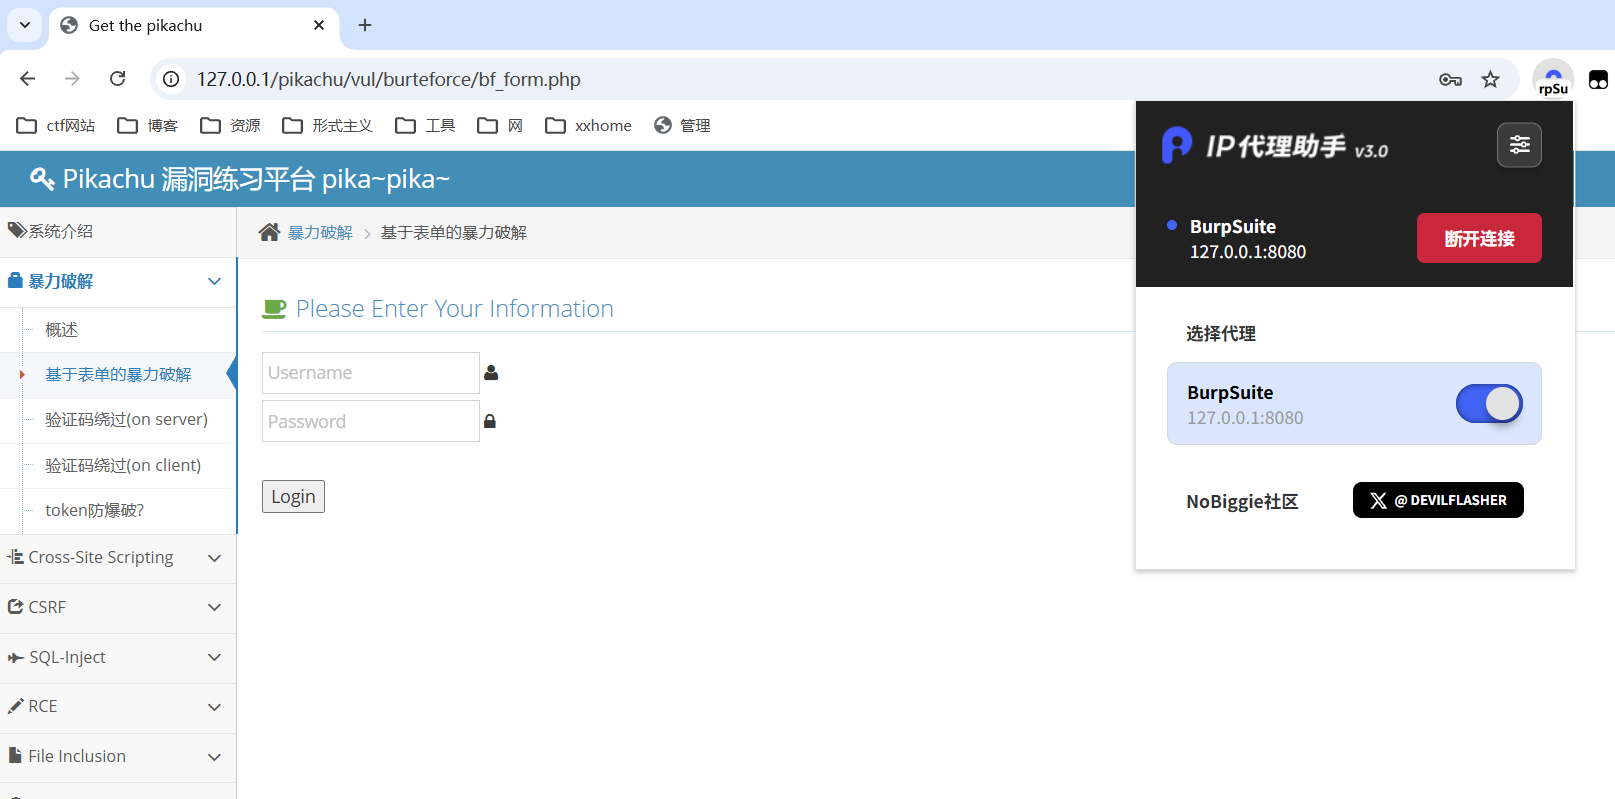Open the 形式主义 bookmark folder
This screenshot has width=1615, height=799.
(327, 125)
